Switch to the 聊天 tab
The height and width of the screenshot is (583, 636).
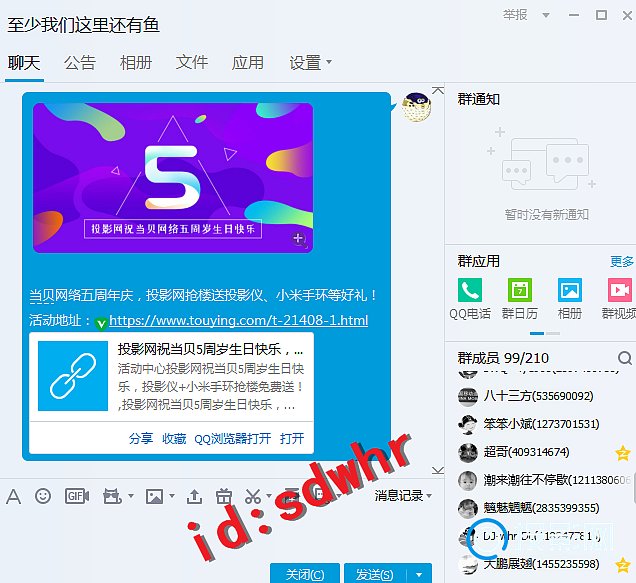[x=24, y=63]
